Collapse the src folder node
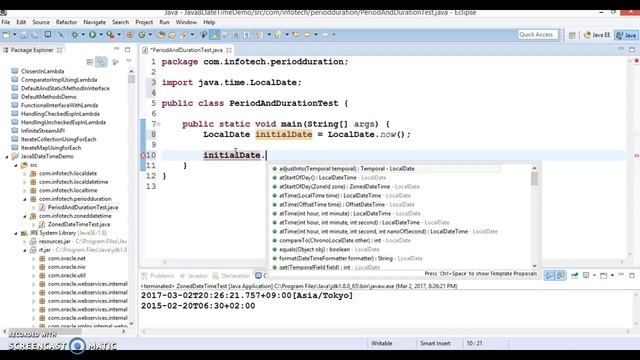 point(16,165)
